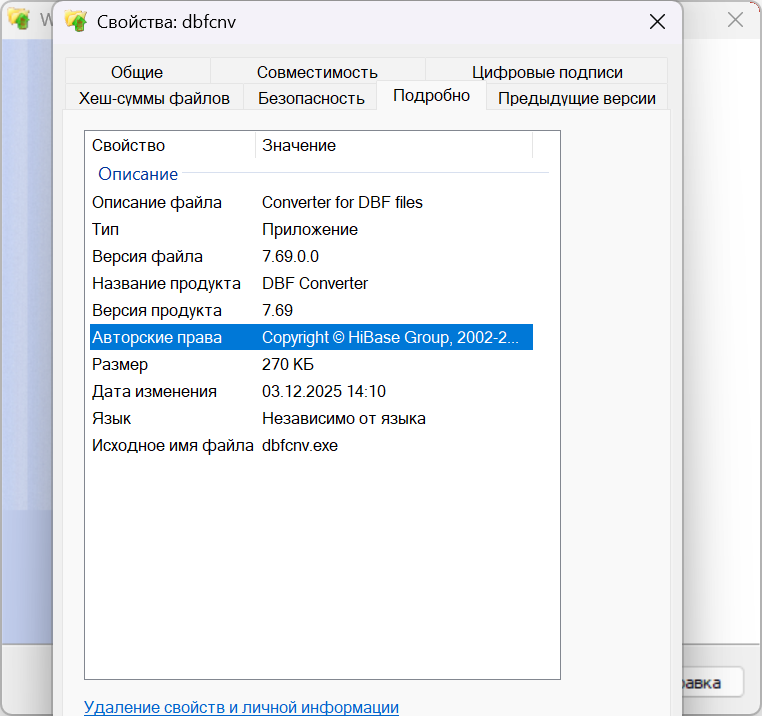Select the Название продукта row
This screenshot has width=762, height=716.
coord(312,283)
